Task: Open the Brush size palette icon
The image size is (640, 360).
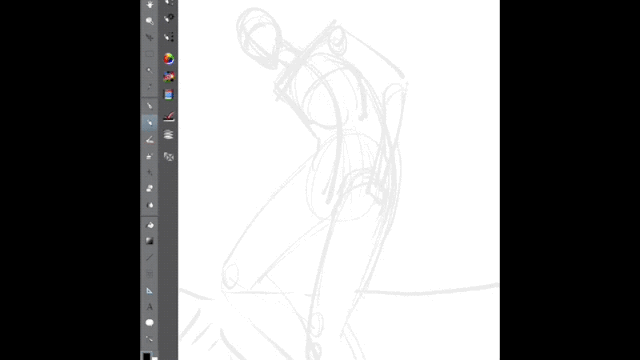Action: [x=169, y=37]
